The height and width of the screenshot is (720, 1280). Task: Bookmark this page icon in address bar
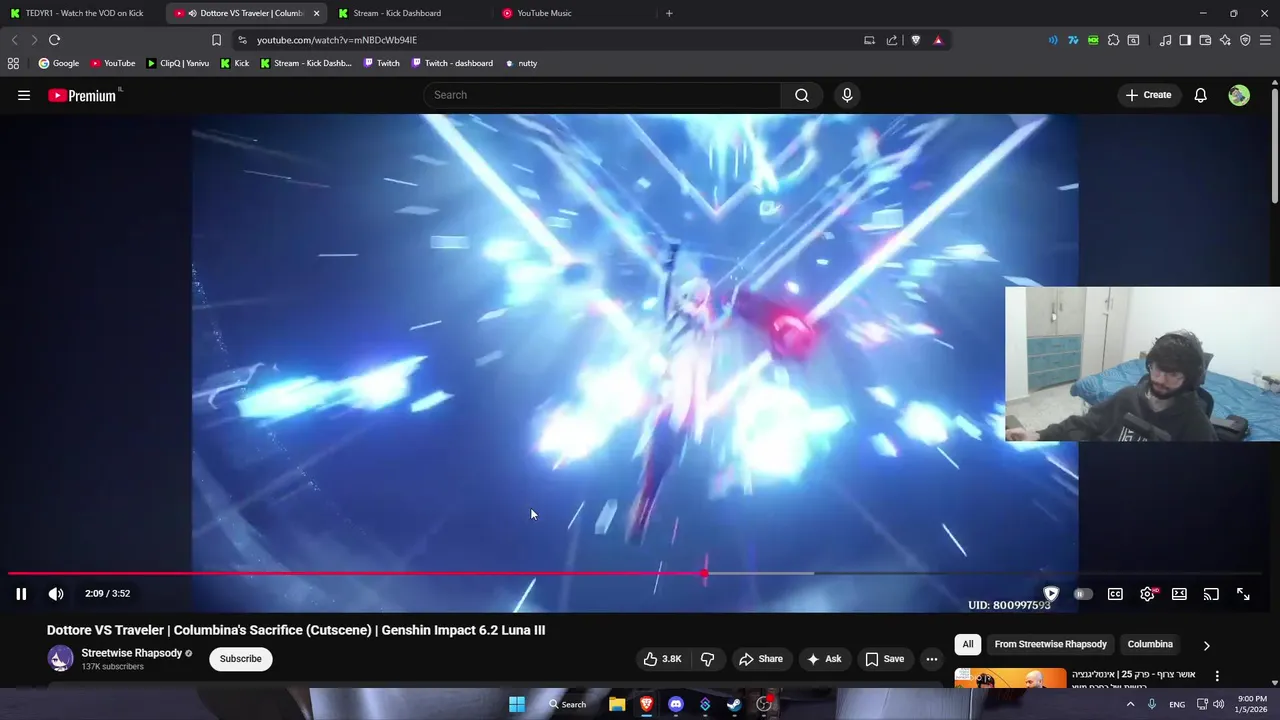tap(216, 40)
